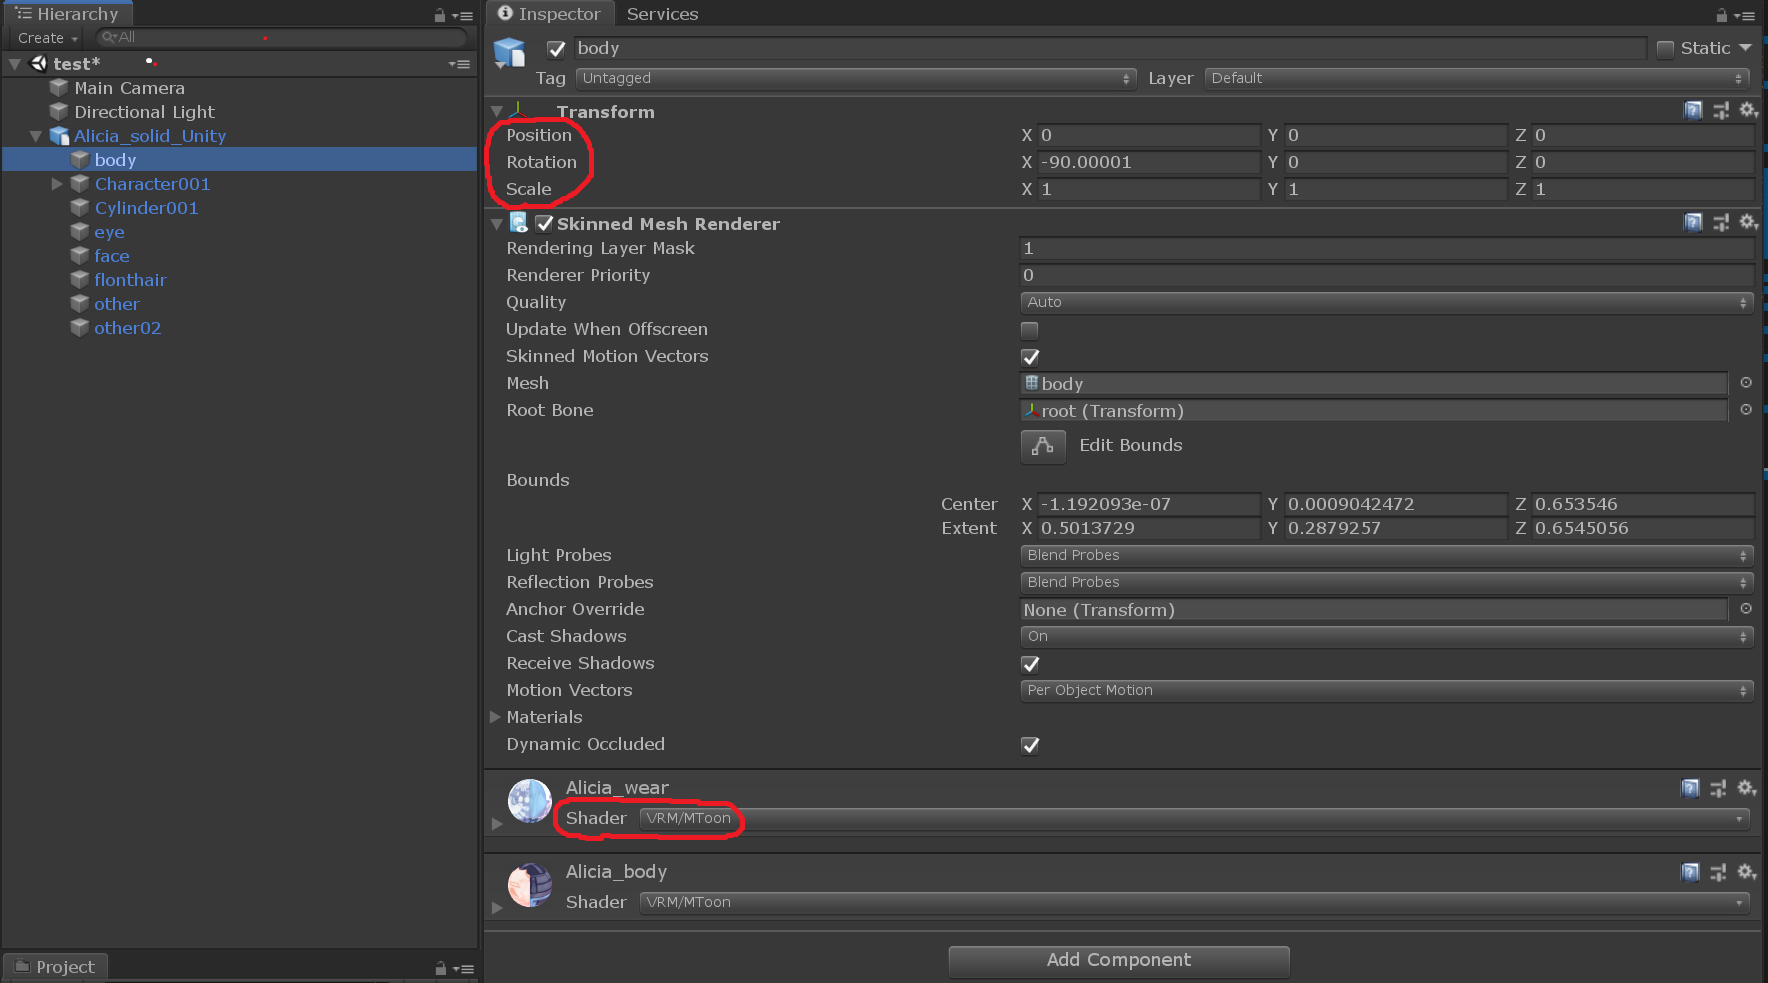Open Alicia_wear material help icon
This screenshot has width=1768, height=983.
1690,789
